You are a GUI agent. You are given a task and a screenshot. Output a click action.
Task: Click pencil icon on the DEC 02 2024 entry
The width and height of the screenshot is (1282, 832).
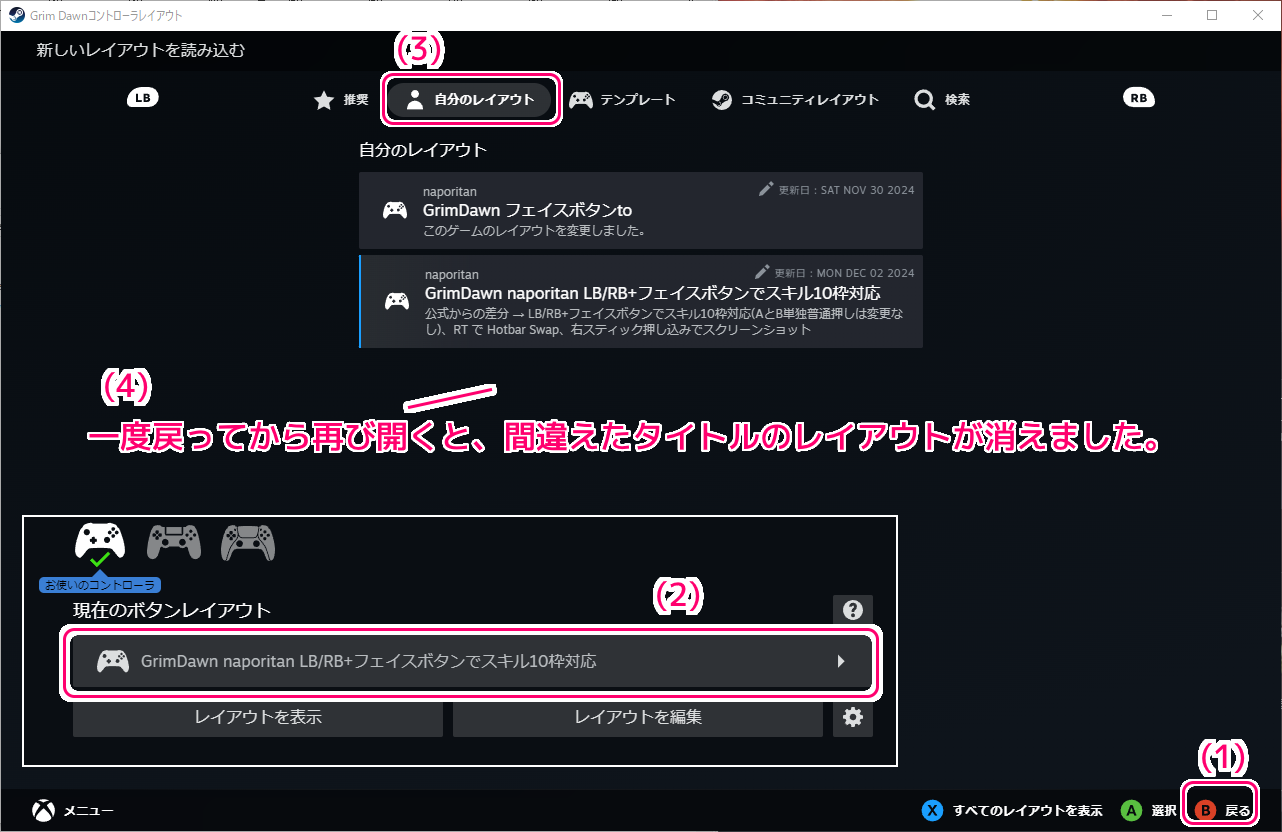[762, 271]
